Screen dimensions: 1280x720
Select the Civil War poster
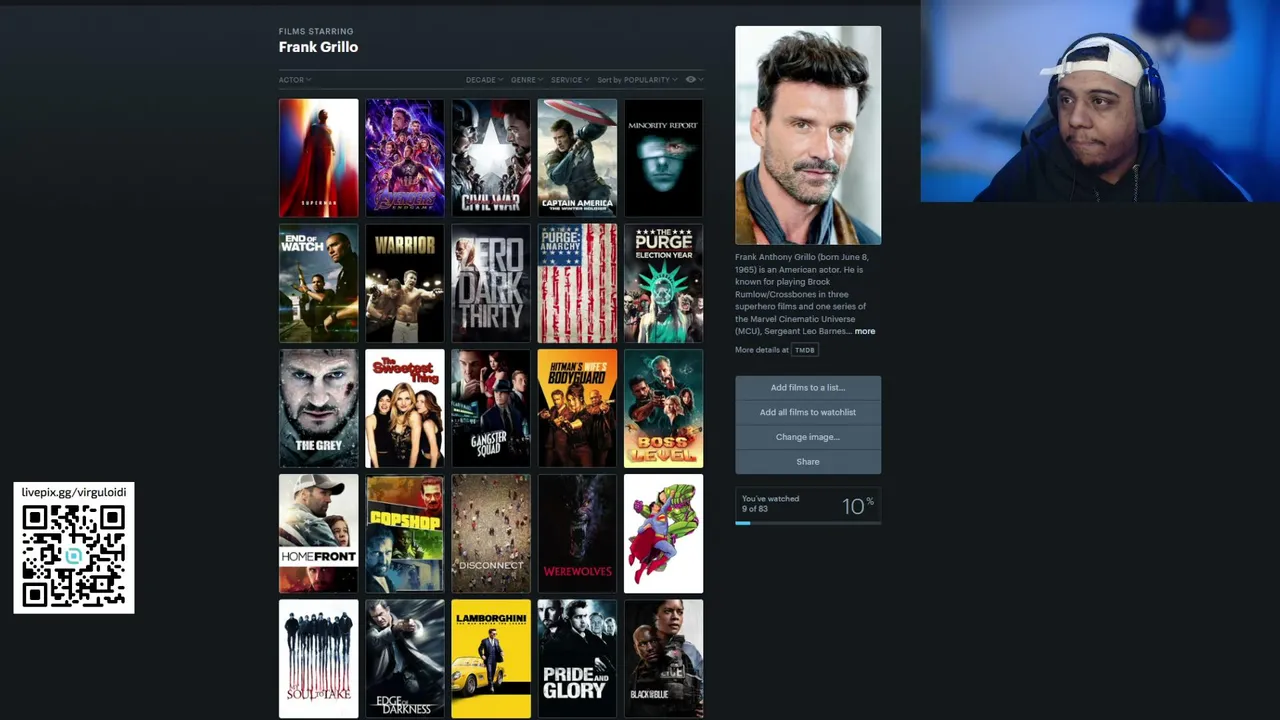click(491, 158)
